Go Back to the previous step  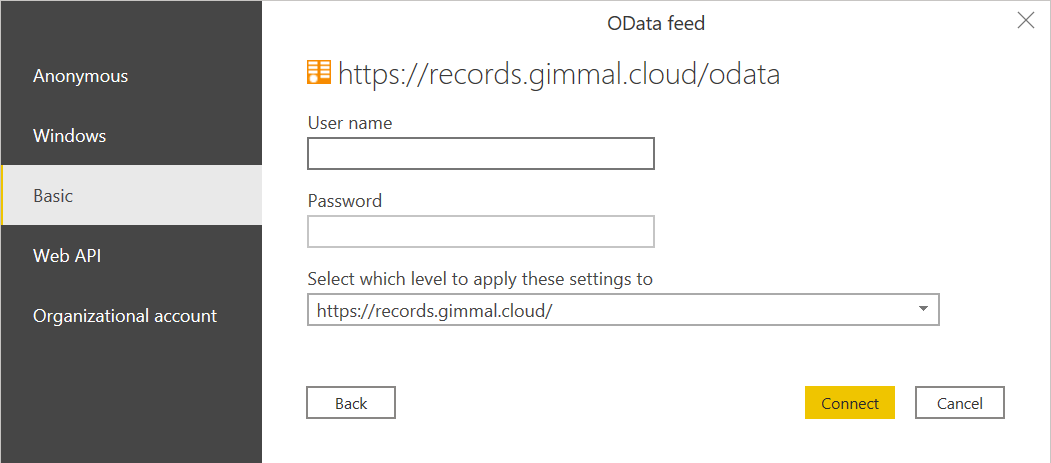(x=351, y=403)
